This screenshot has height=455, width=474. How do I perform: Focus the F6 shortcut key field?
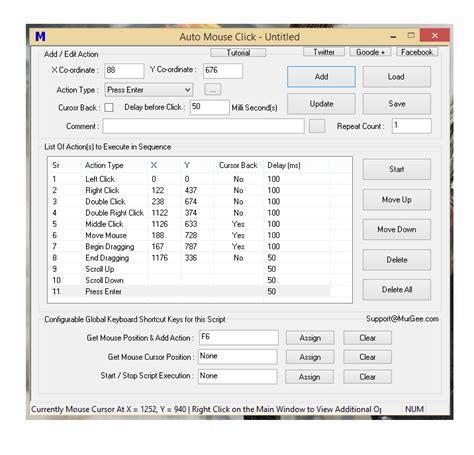point(239,337)
